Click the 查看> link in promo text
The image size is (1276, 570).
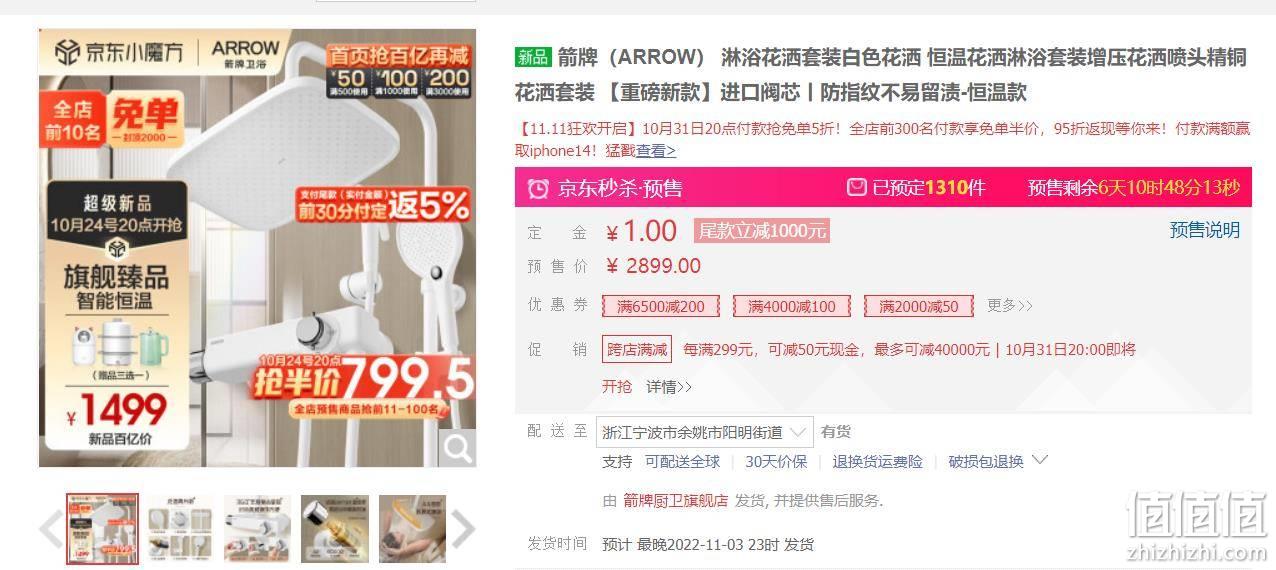pos(656,150)
